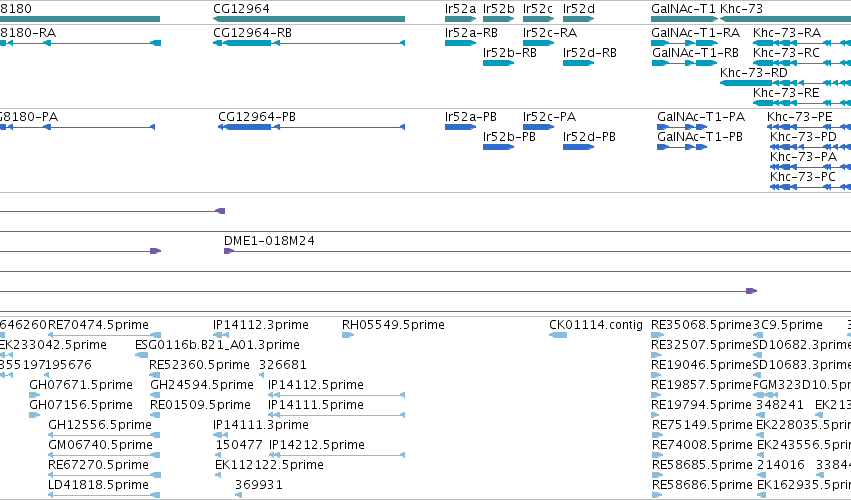Select the Ir52a-RB transcript glyph

pos(460,43)
